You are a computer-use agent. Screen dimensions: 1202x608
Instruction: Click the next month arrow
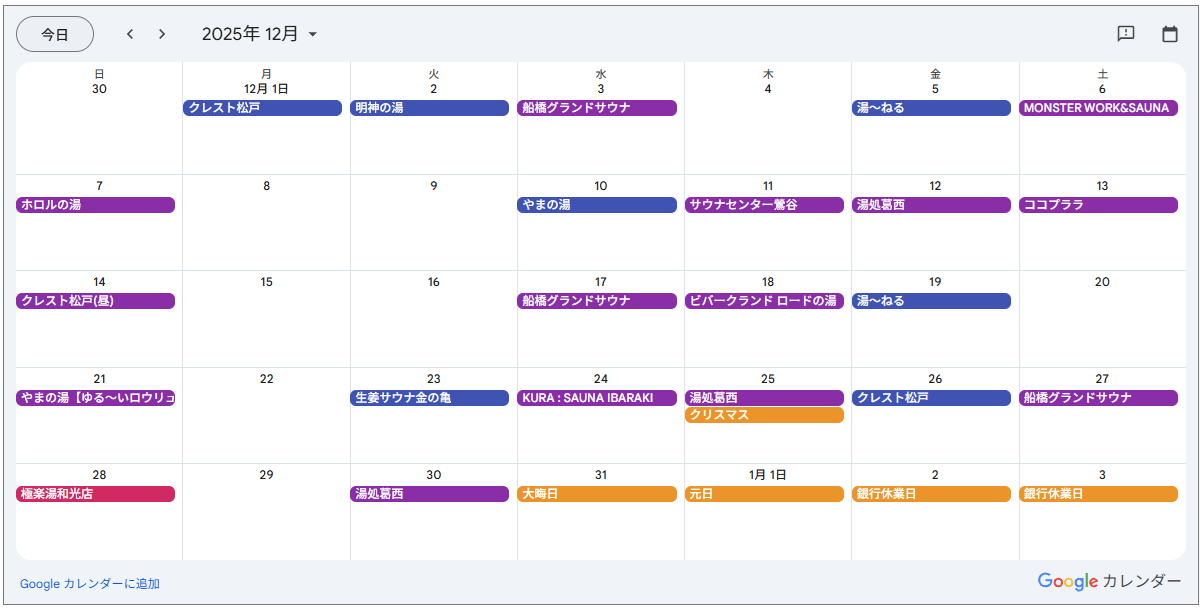click(162, 34)
